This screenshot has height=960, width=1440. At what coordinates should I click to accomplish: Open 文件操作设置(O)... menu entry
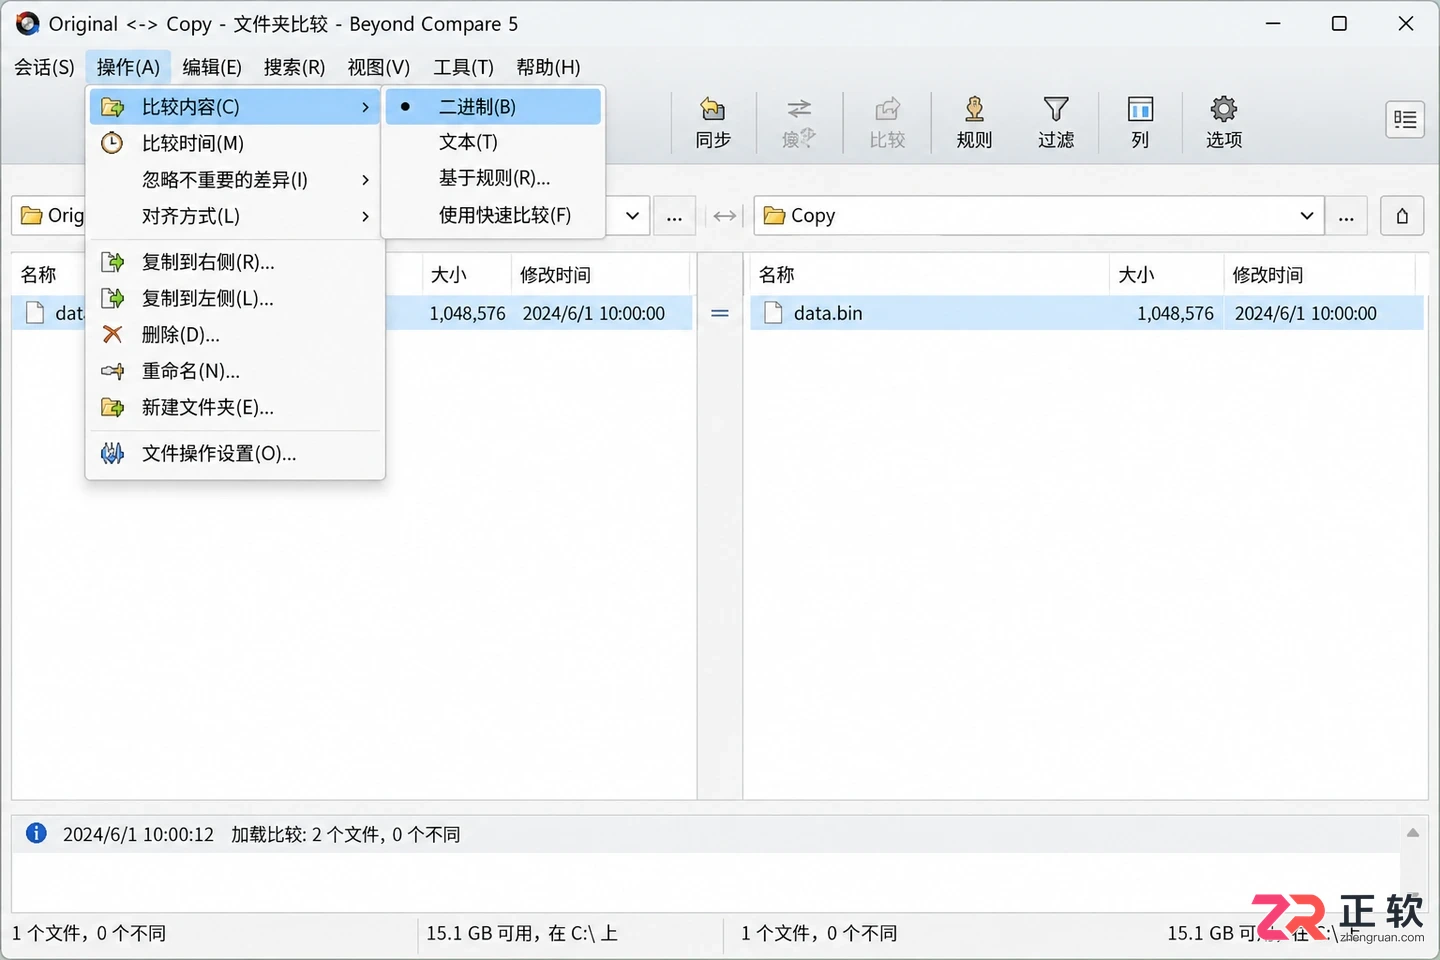coord(235,454)
